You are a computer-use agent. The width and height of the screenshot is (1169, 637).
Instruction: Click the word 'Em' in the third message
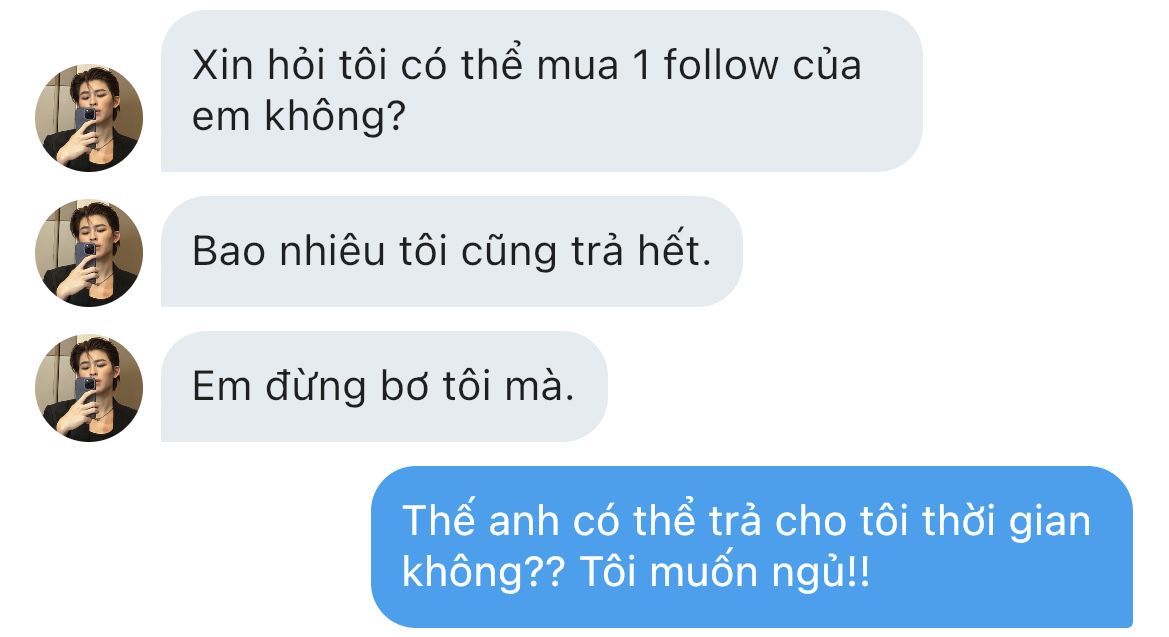[221, 386]
